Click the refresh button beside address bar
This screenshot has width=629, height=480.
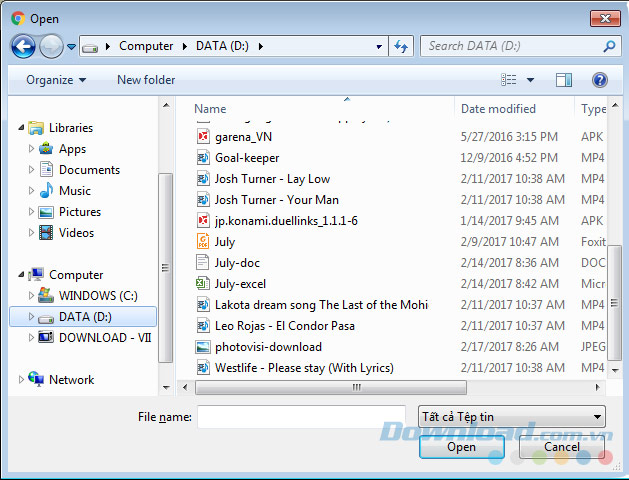point(401,46)
